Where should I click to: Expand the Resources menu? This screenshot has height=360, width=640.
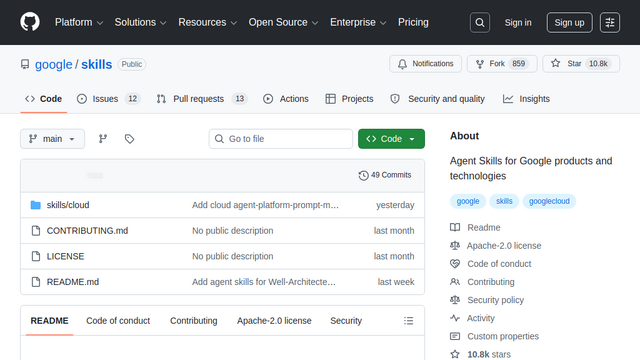click(207, 22)
